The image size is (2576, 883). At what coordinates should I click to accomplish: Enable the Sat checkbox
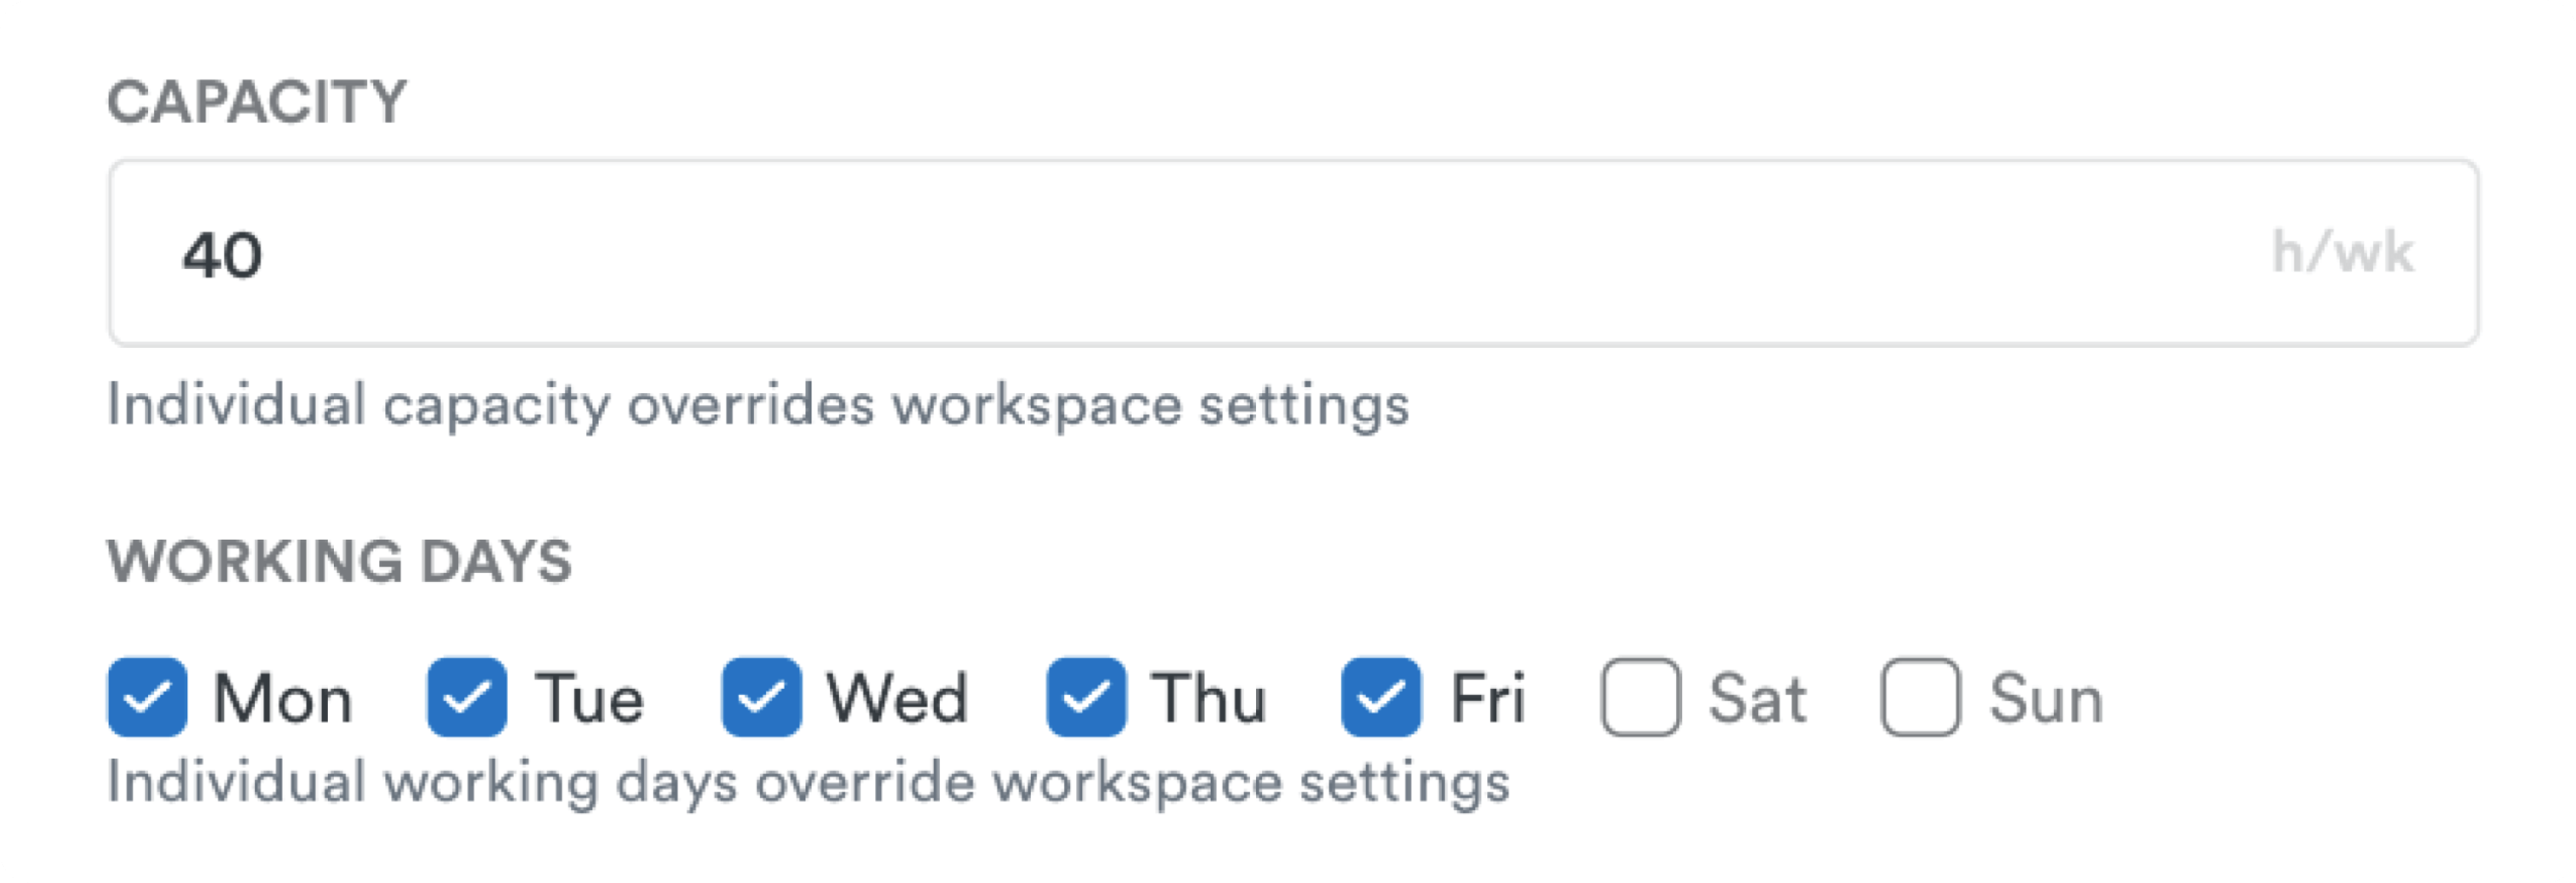pyautogui.click(x=1640, y=697)
